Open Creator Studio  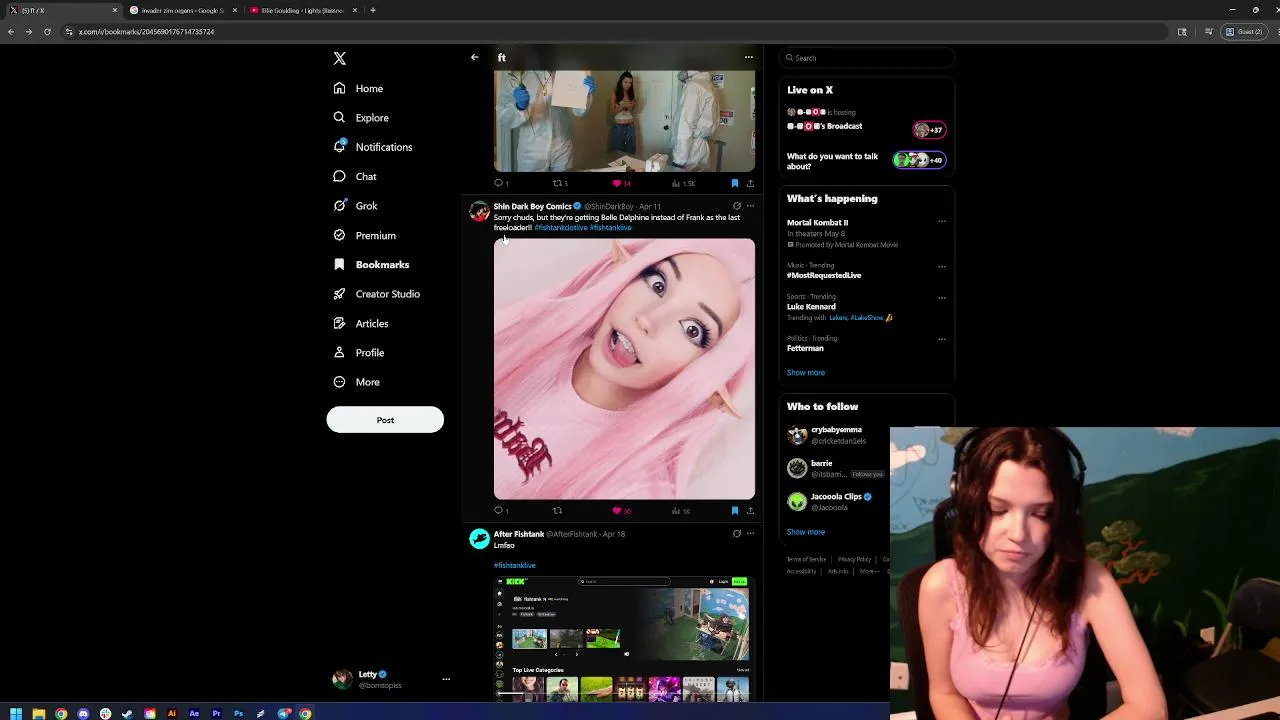pyautogui.click(x=376, y=294)
